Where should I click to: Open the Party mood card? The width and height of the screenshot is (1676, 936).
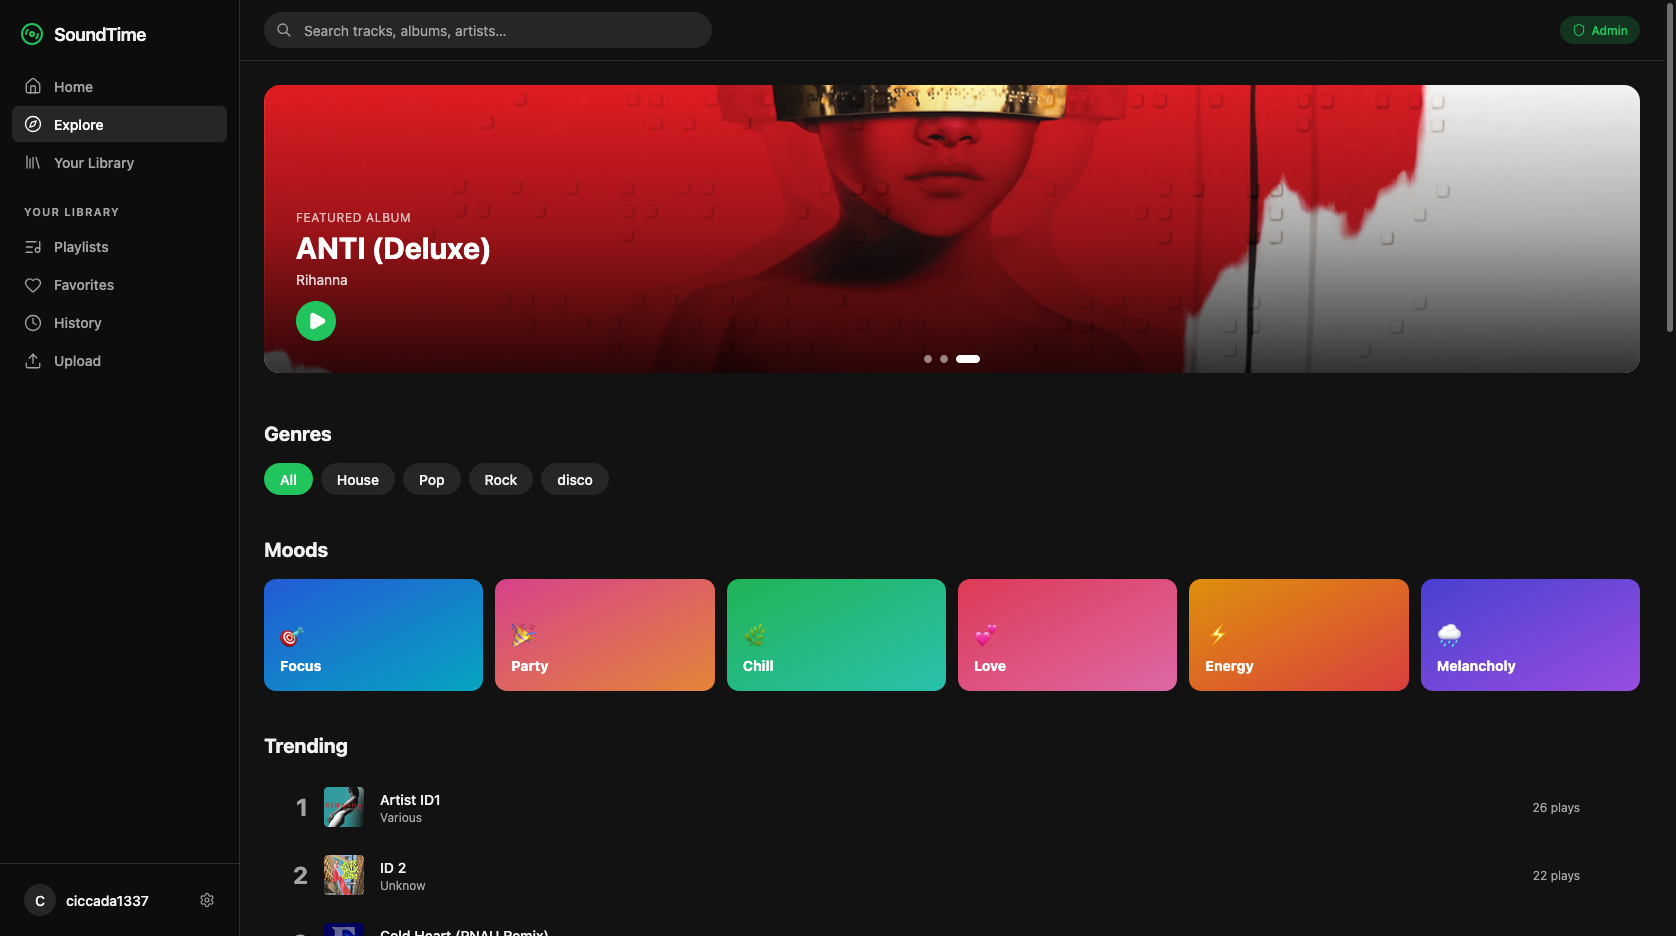605,634
